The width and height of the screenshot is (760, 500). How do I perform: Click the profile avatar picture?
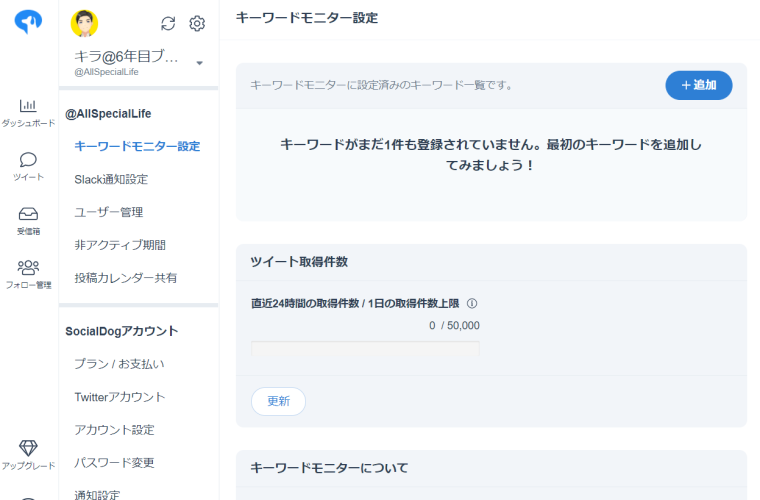click(85, 23)
